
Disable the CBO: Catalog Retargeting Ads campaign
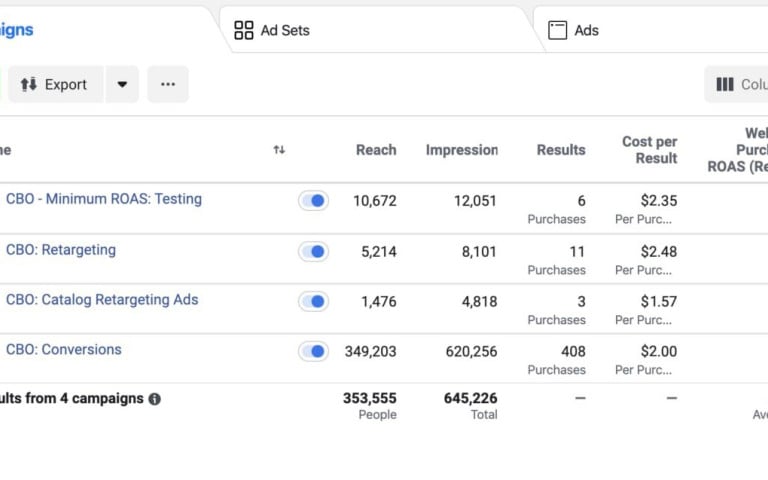314,302
